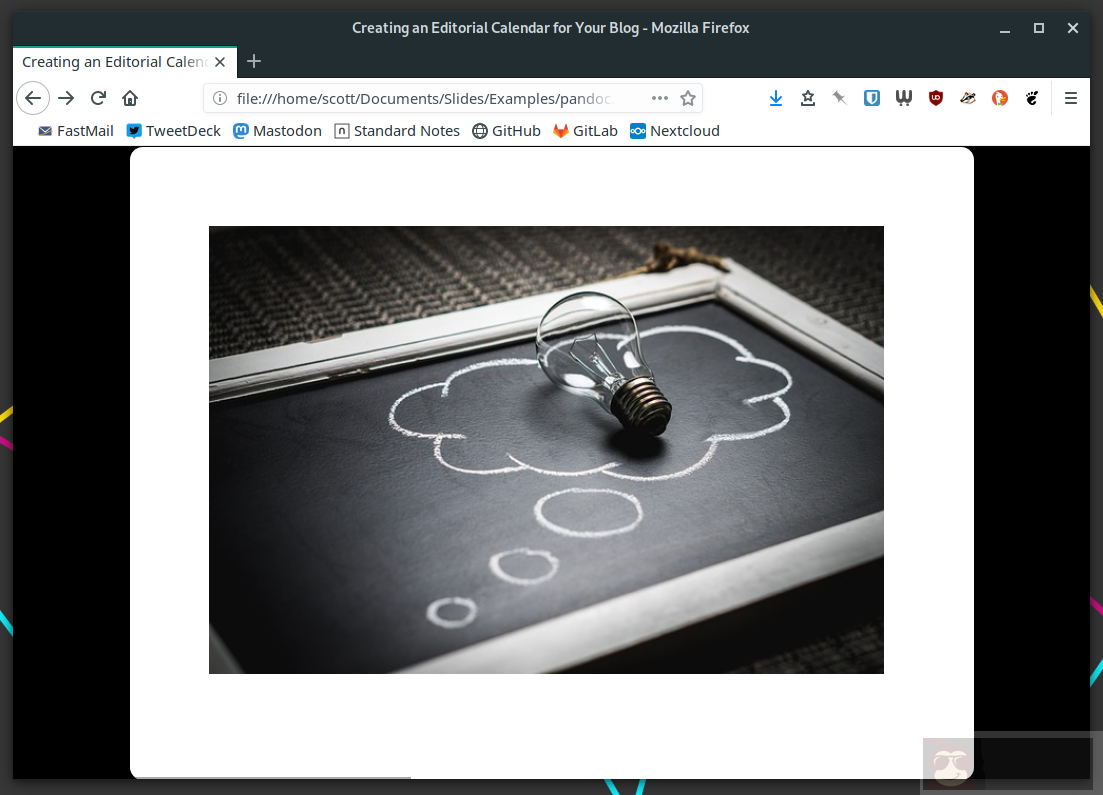Open the GitLab bookmark
The image size is (1103, 795).
585,131
